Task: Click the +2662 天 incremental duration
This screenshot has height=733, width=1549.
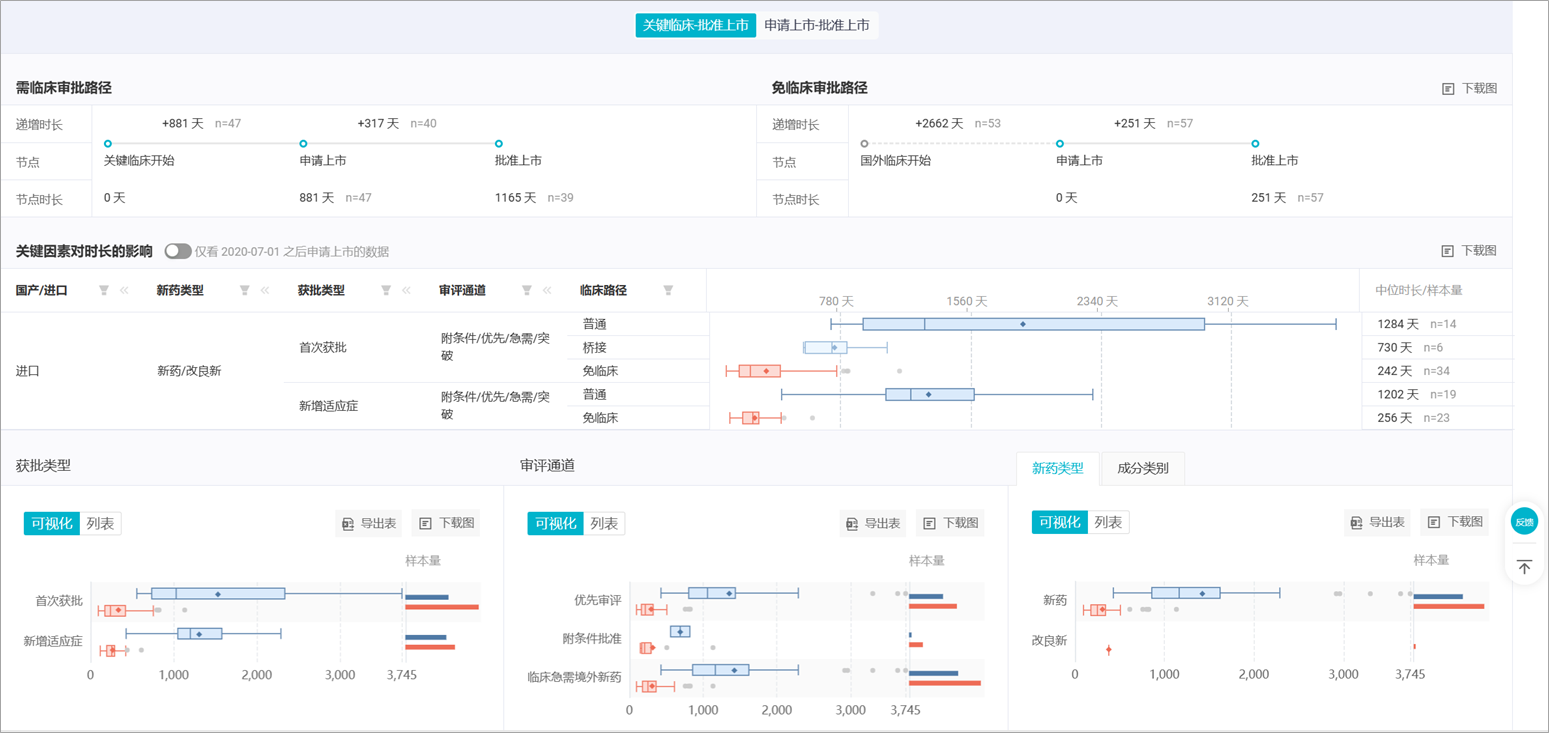Action: tap(939, 124)
